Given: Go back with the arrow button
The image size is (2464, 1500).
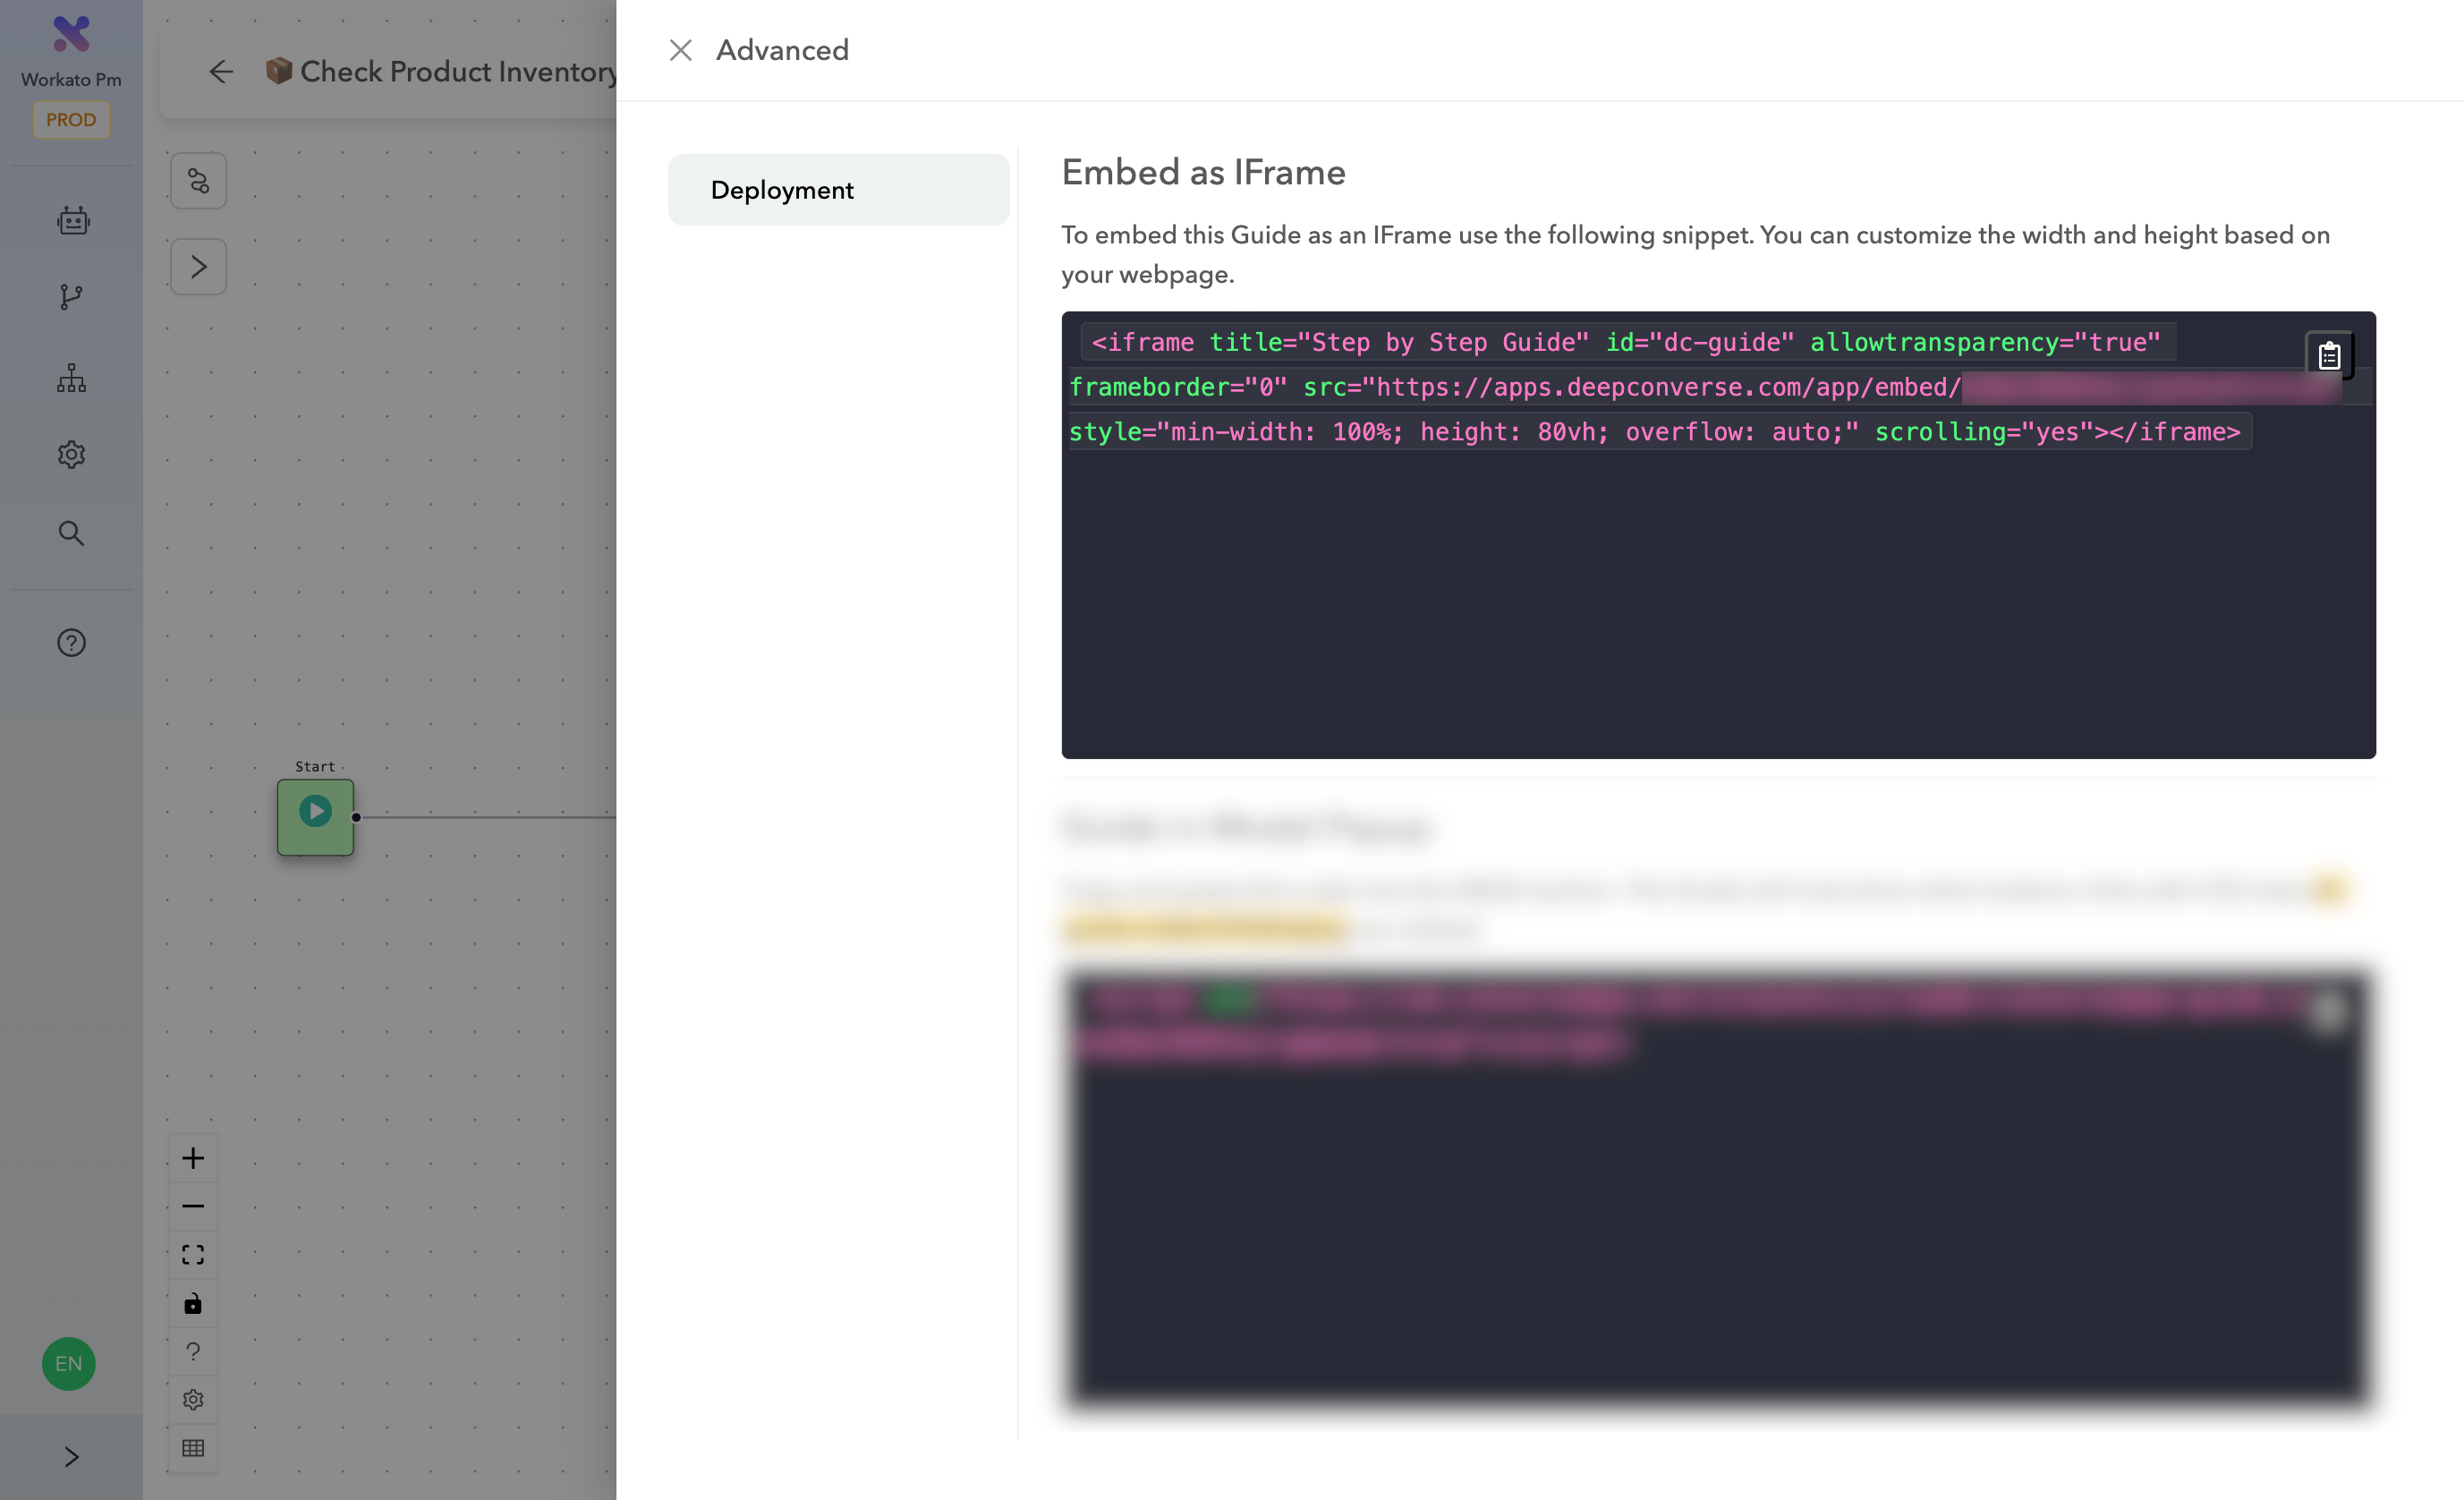Looking at the screenshot, I should point(221,72).
